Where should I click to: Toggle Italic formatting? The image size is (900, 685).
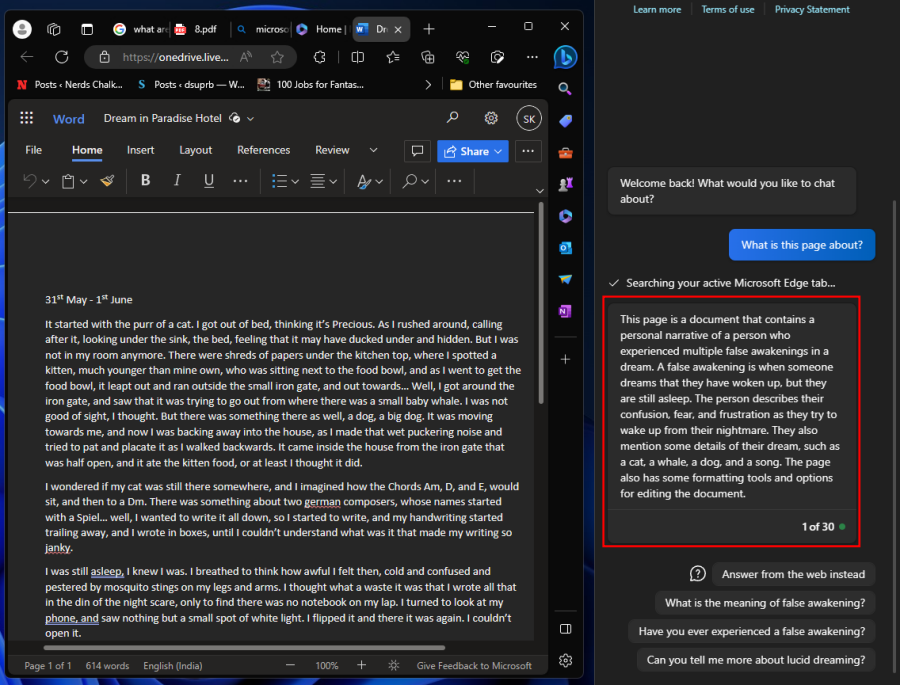(x=177, y=181)
